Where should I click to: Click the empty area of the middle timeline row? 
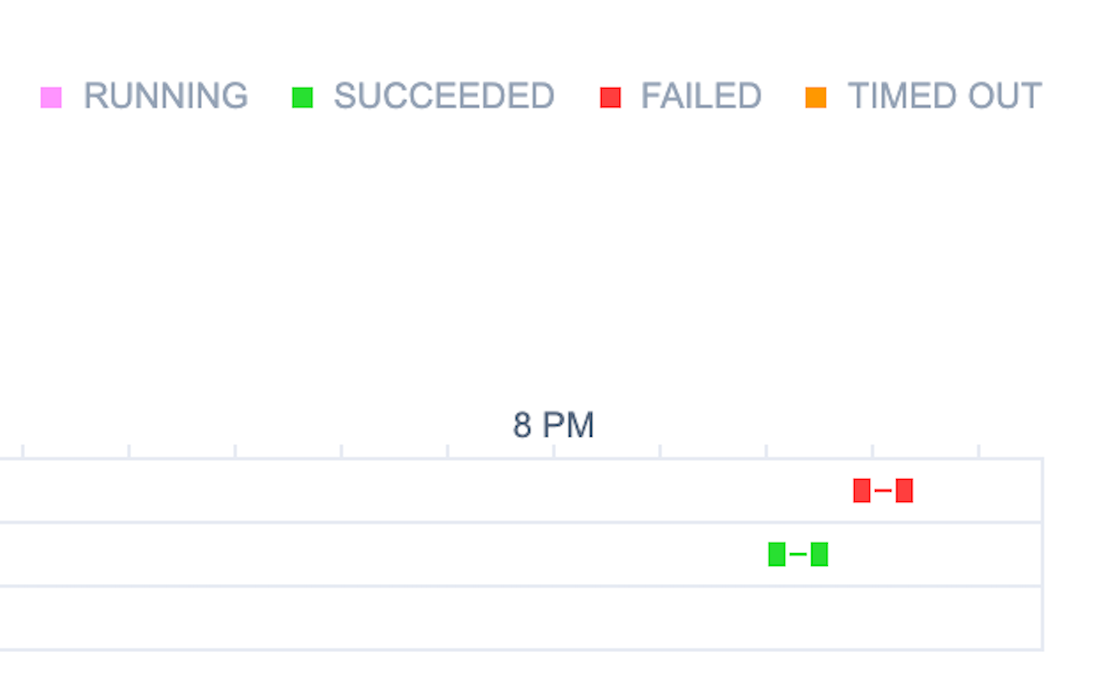tap(400, 554)
